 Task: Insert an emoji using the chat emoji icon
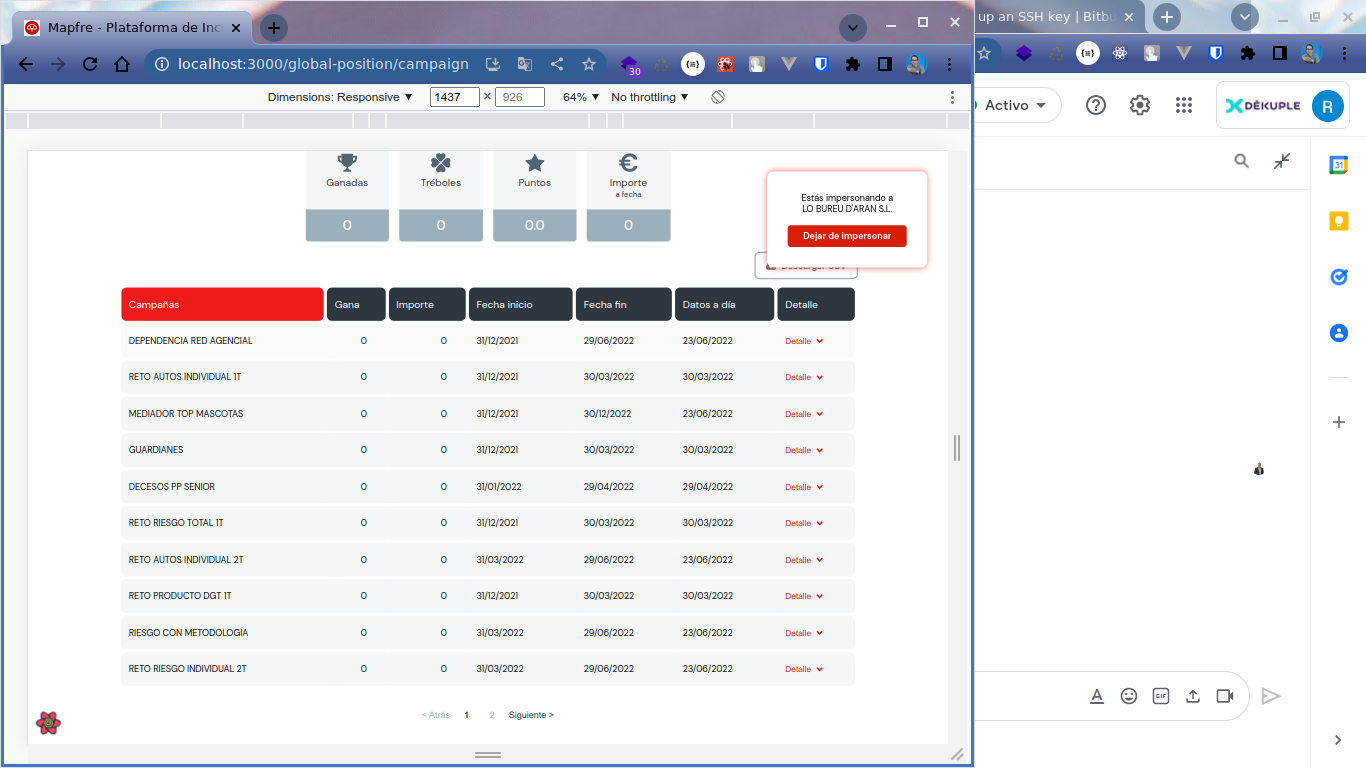coord(1129,695)
